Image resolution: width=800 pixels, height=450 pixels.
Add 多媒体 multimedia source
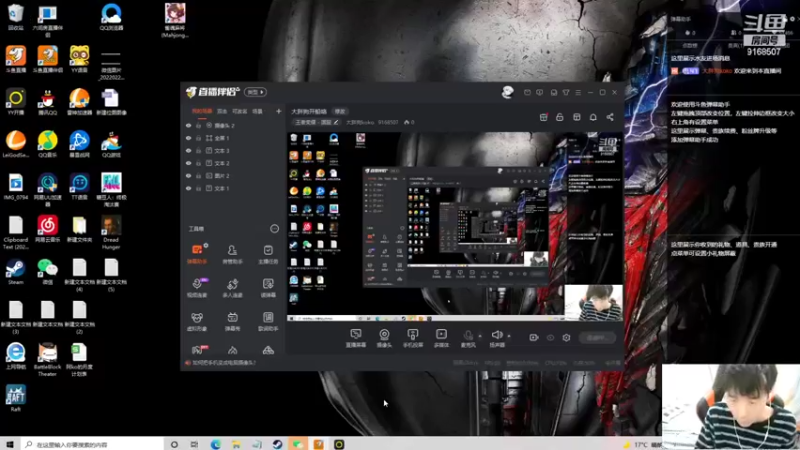pos(441,338)
